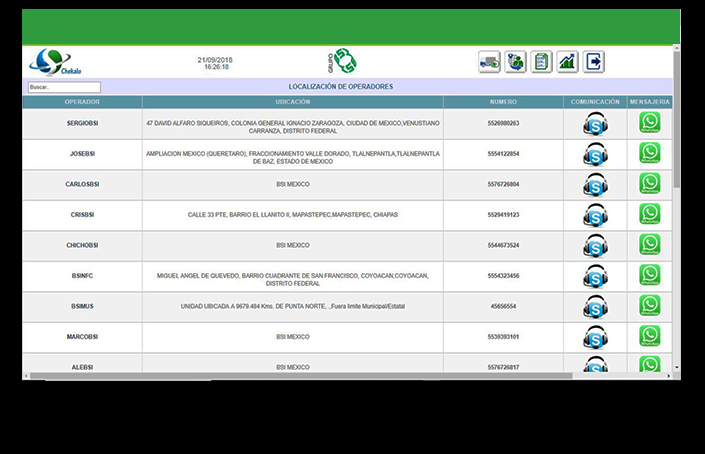Image resolution: width=705 pixels, height=454 pixels.
Task: Click phone number 5554323456
Action: (x=503, y=276)
